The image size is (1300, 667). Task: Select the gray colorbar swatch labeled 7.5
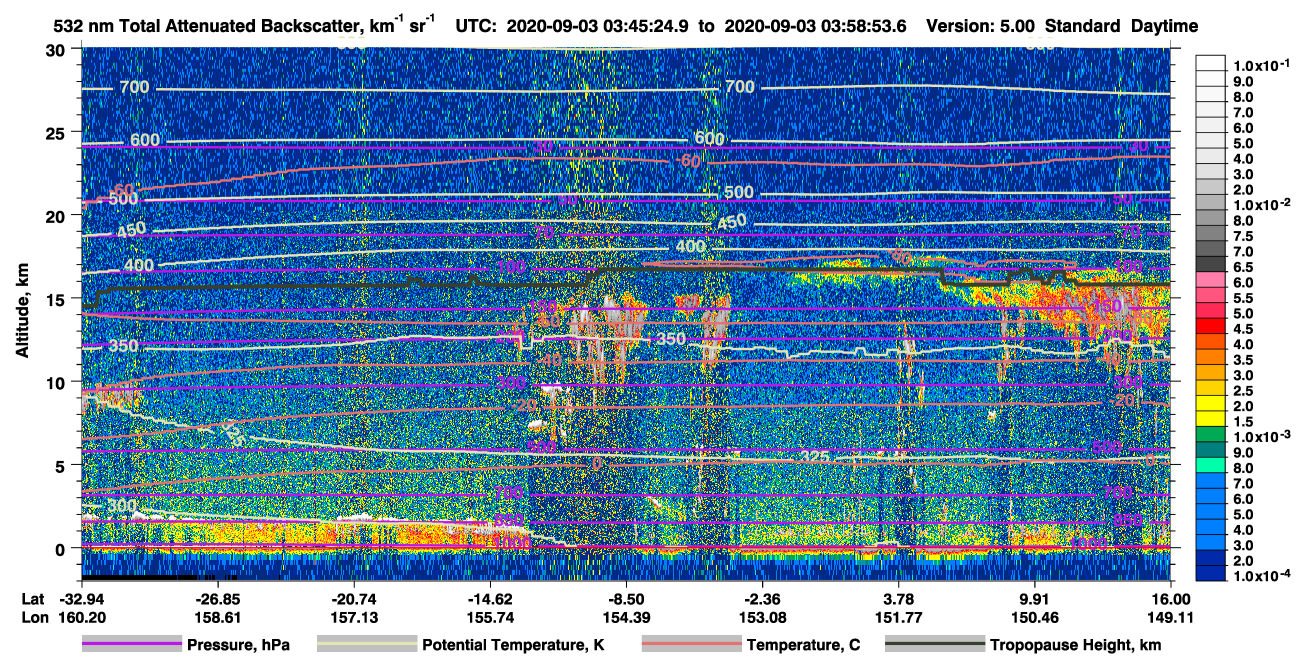1211,235
